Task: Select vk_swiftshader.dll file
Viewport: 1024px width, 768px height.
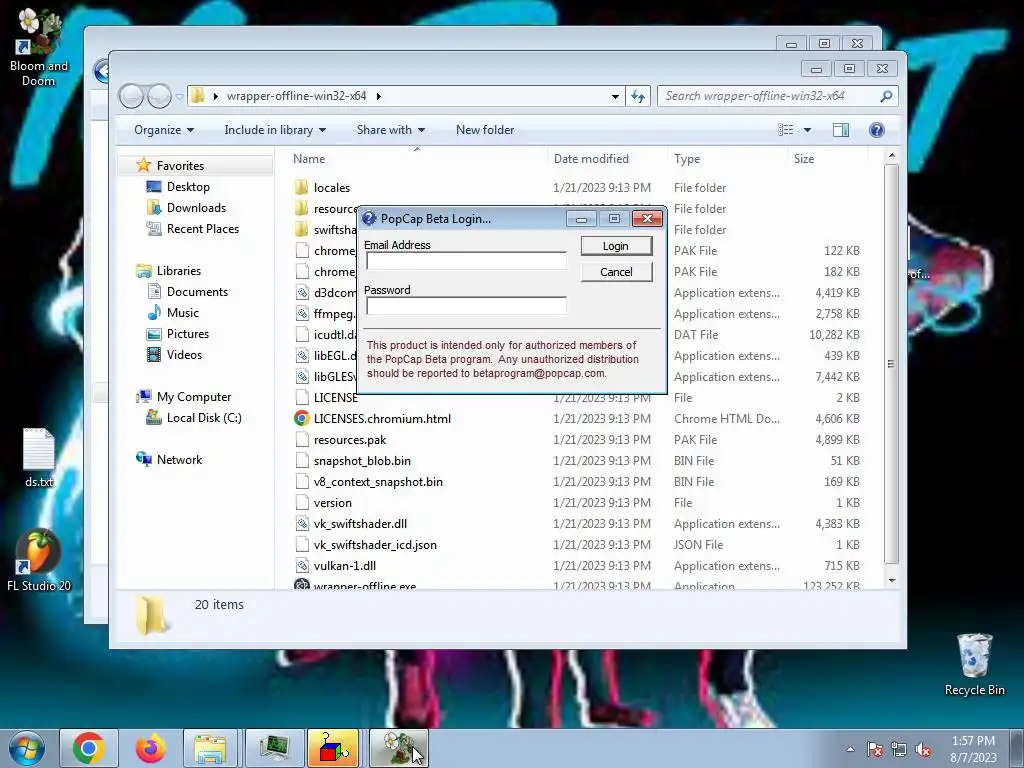Action: pyautogui.click(x=360, y=524)
